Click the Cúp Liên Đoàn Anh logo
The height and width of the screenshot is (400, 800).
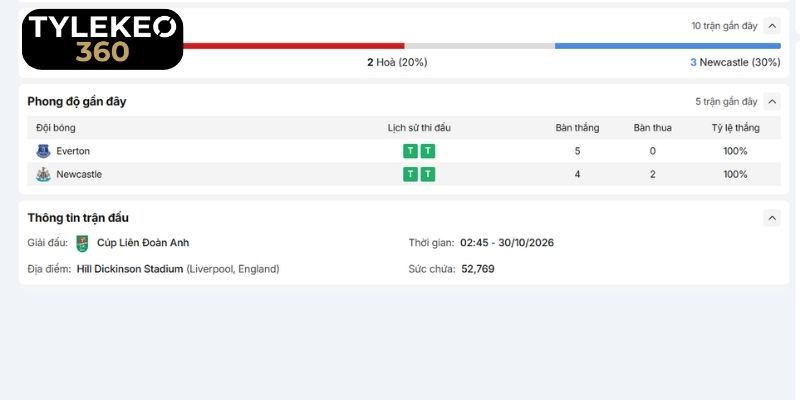point(82,243)
